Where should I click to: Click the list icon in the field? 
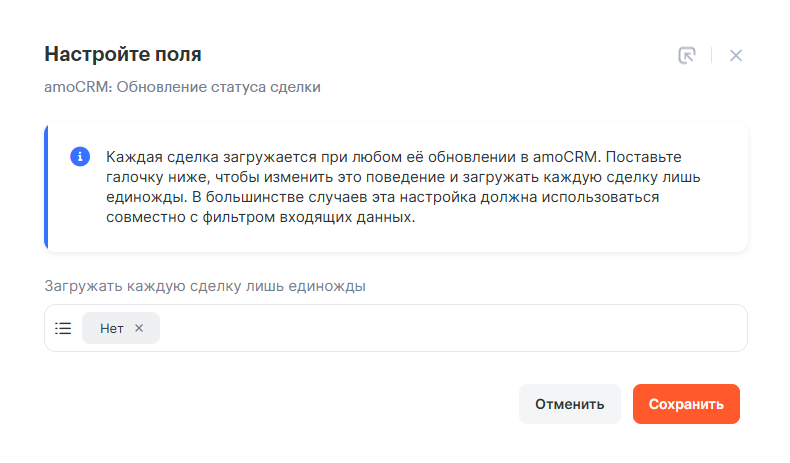click(63, 328)
